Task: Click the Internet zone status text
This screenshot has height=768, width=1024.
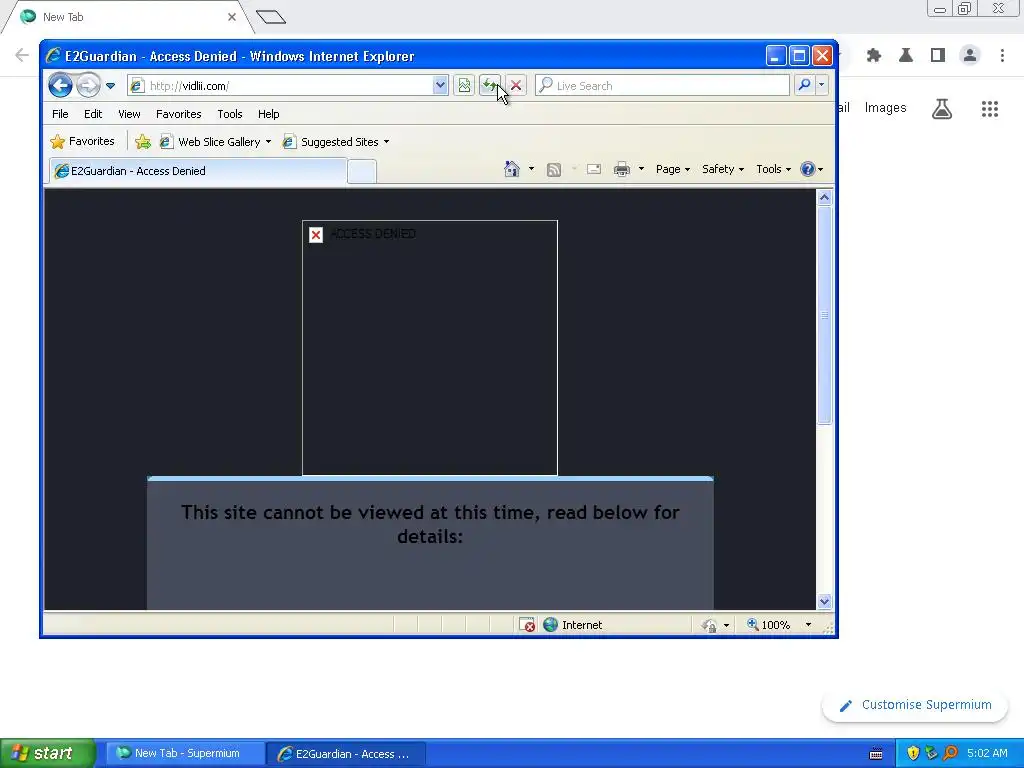Action: click(582, 625)
